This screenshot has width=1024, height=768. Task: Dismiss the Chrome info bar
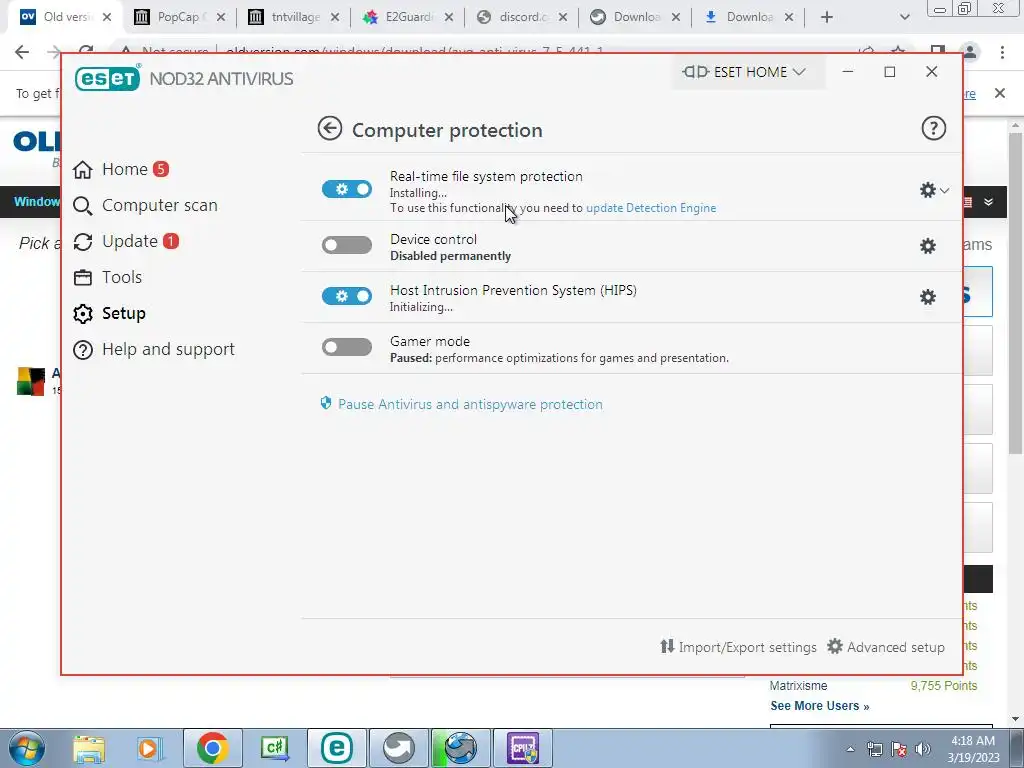tap(1000, 93)
